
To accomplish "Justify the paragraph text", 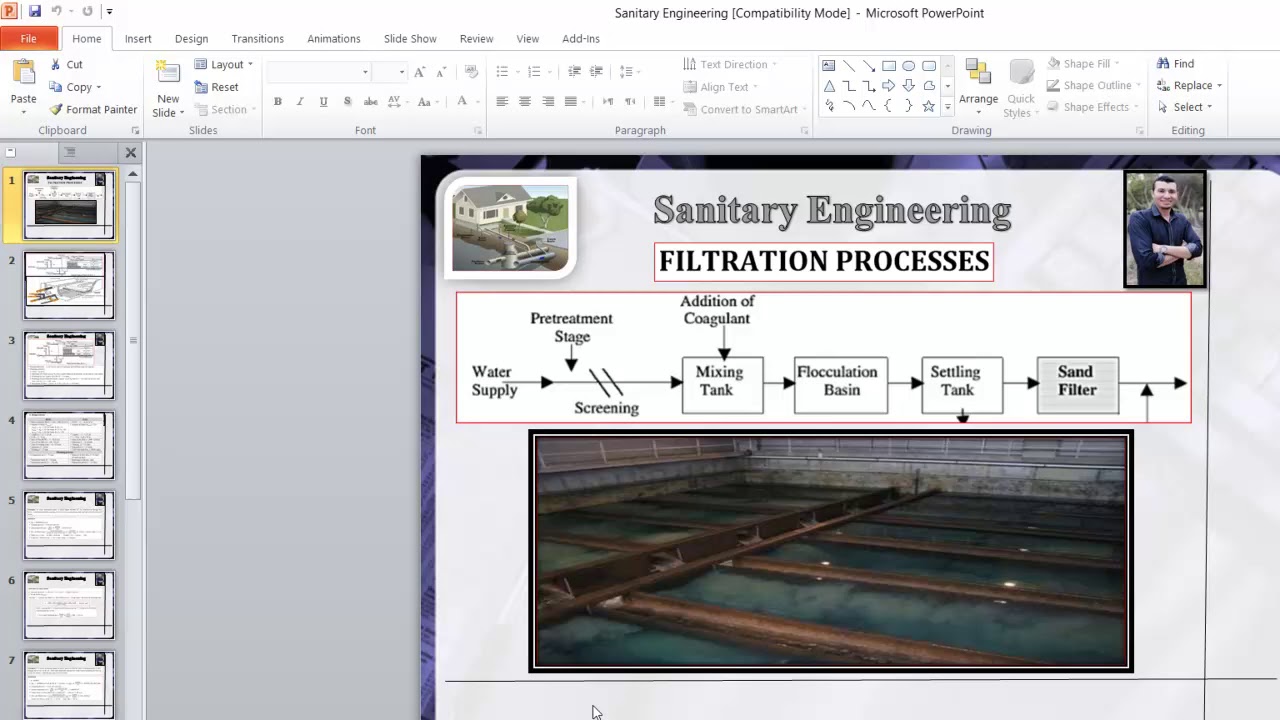I will [x=571, y=102].
